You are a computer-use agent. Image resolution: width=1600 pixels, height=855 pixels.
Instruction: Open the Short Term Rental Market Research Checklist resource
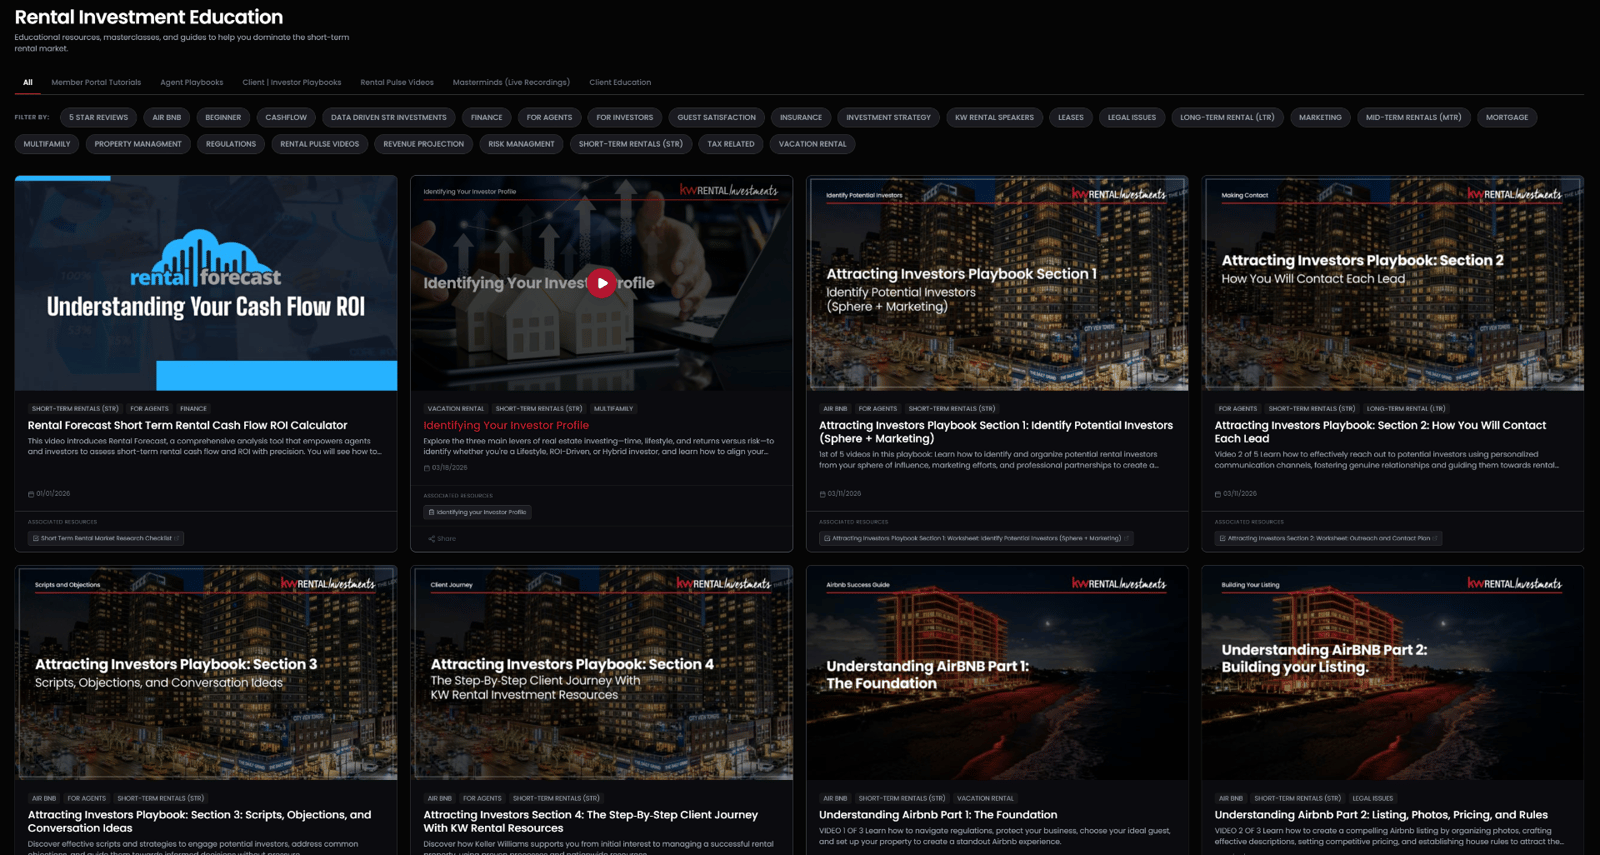[x=106, y=538]
